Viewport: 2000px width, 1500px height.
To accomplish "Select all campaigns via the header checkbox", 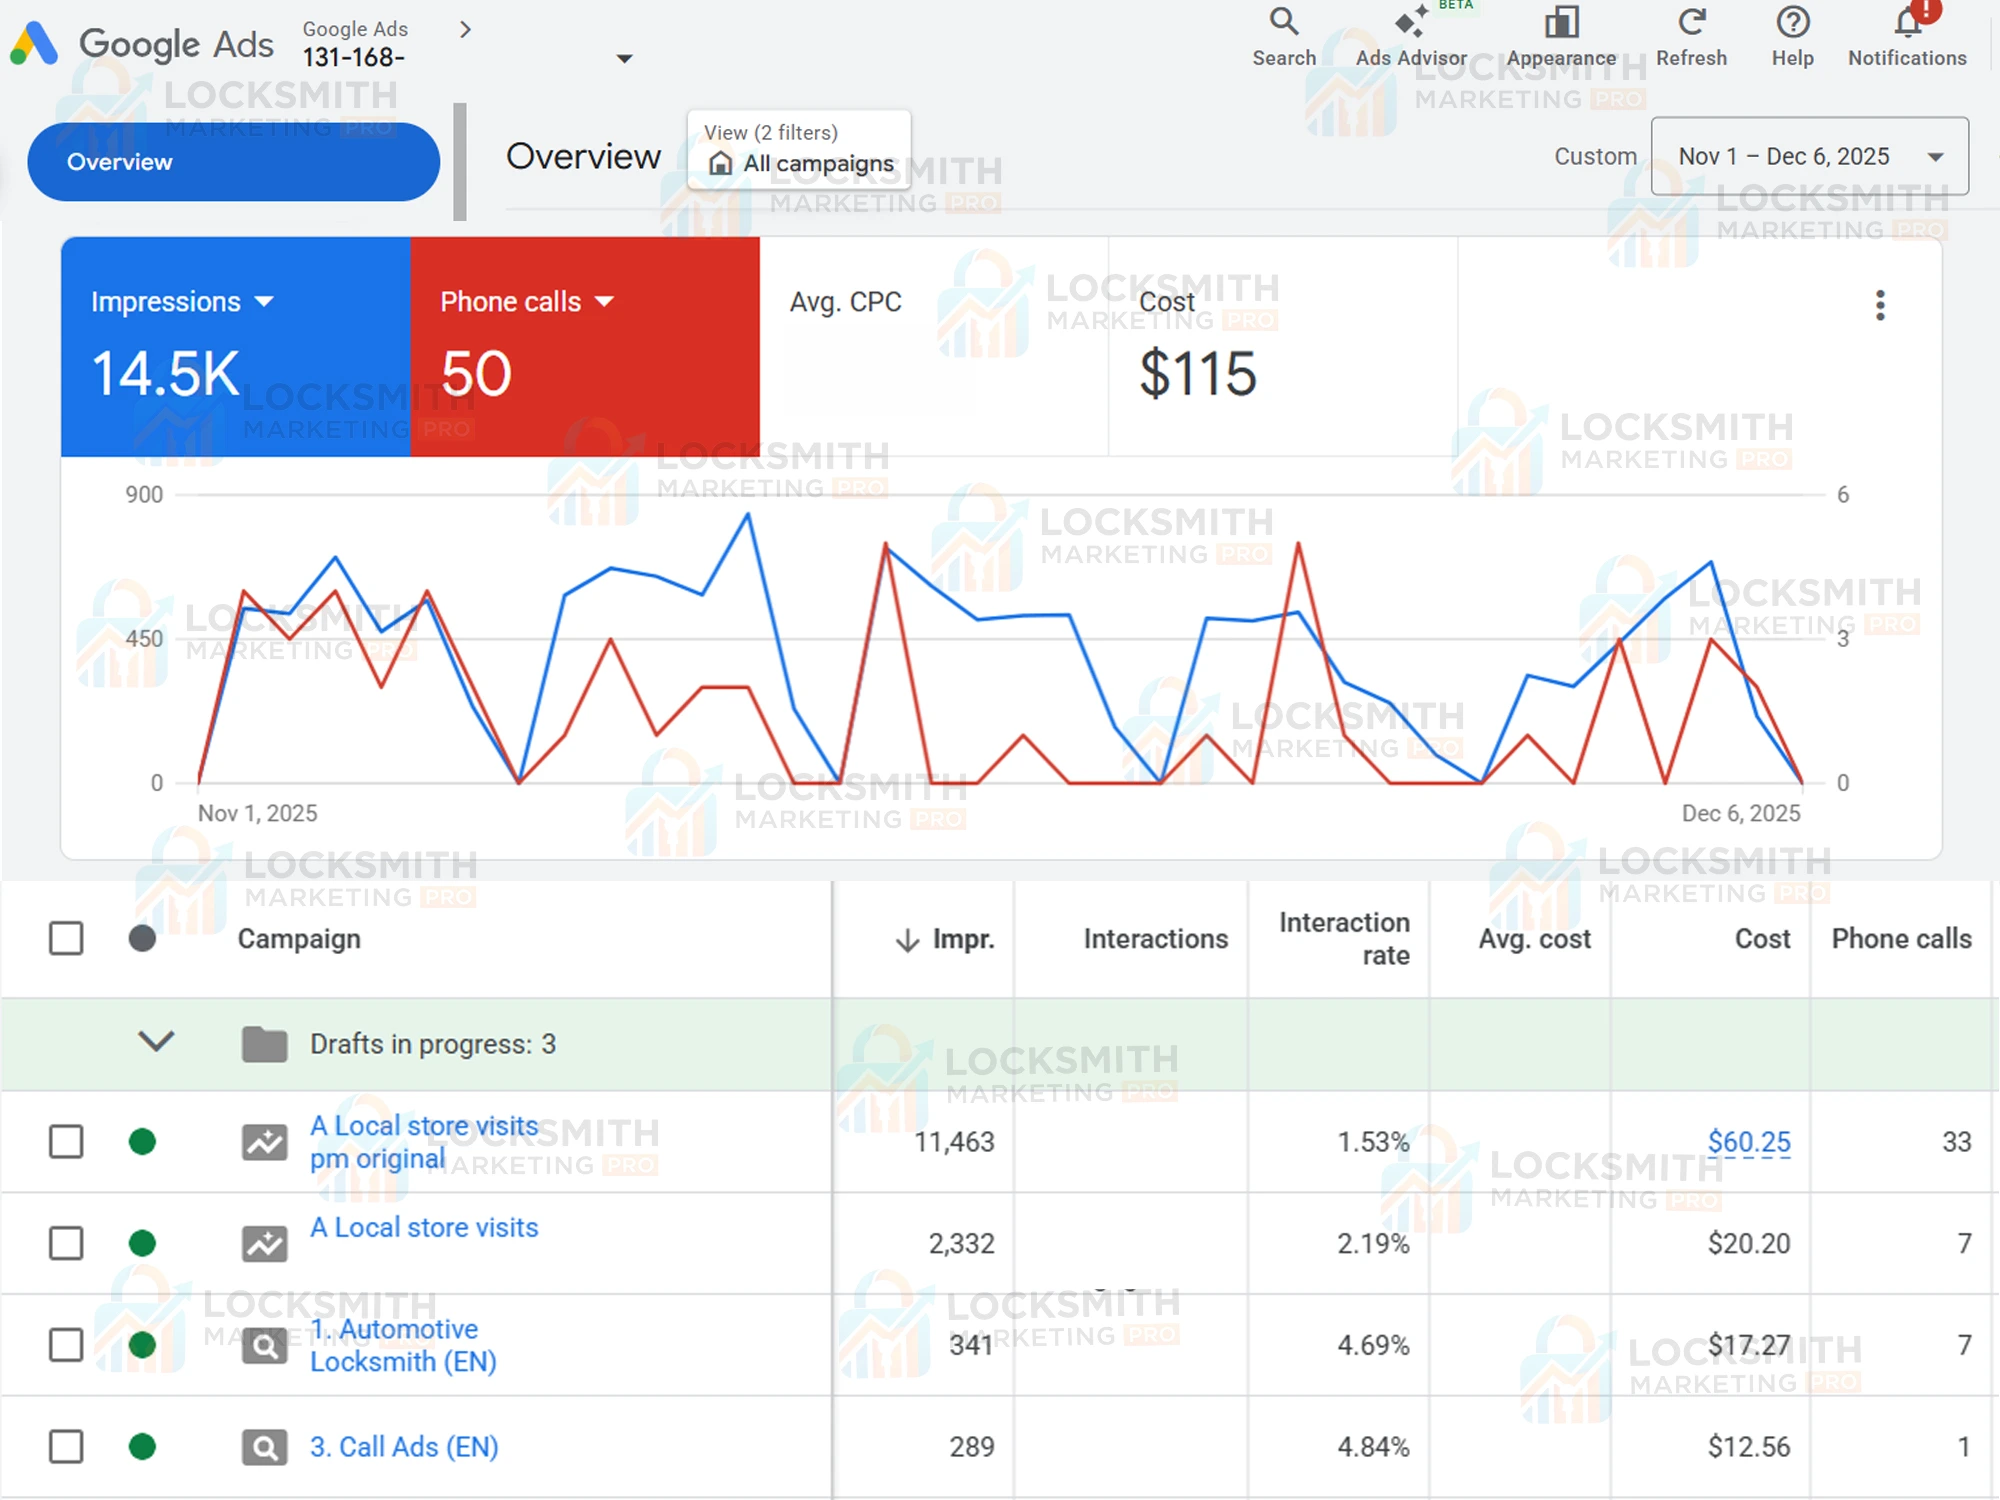I will [x=65, y=938].
